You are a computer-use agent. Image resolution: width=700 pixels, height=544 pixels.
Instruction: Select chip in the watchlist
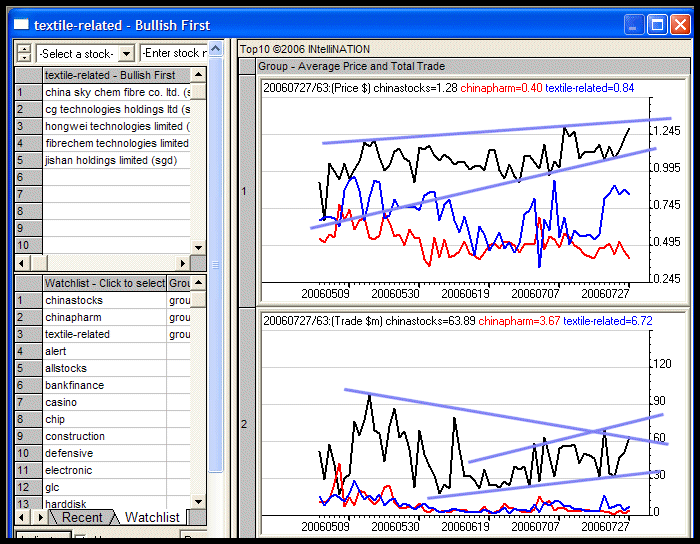(105, 419)
